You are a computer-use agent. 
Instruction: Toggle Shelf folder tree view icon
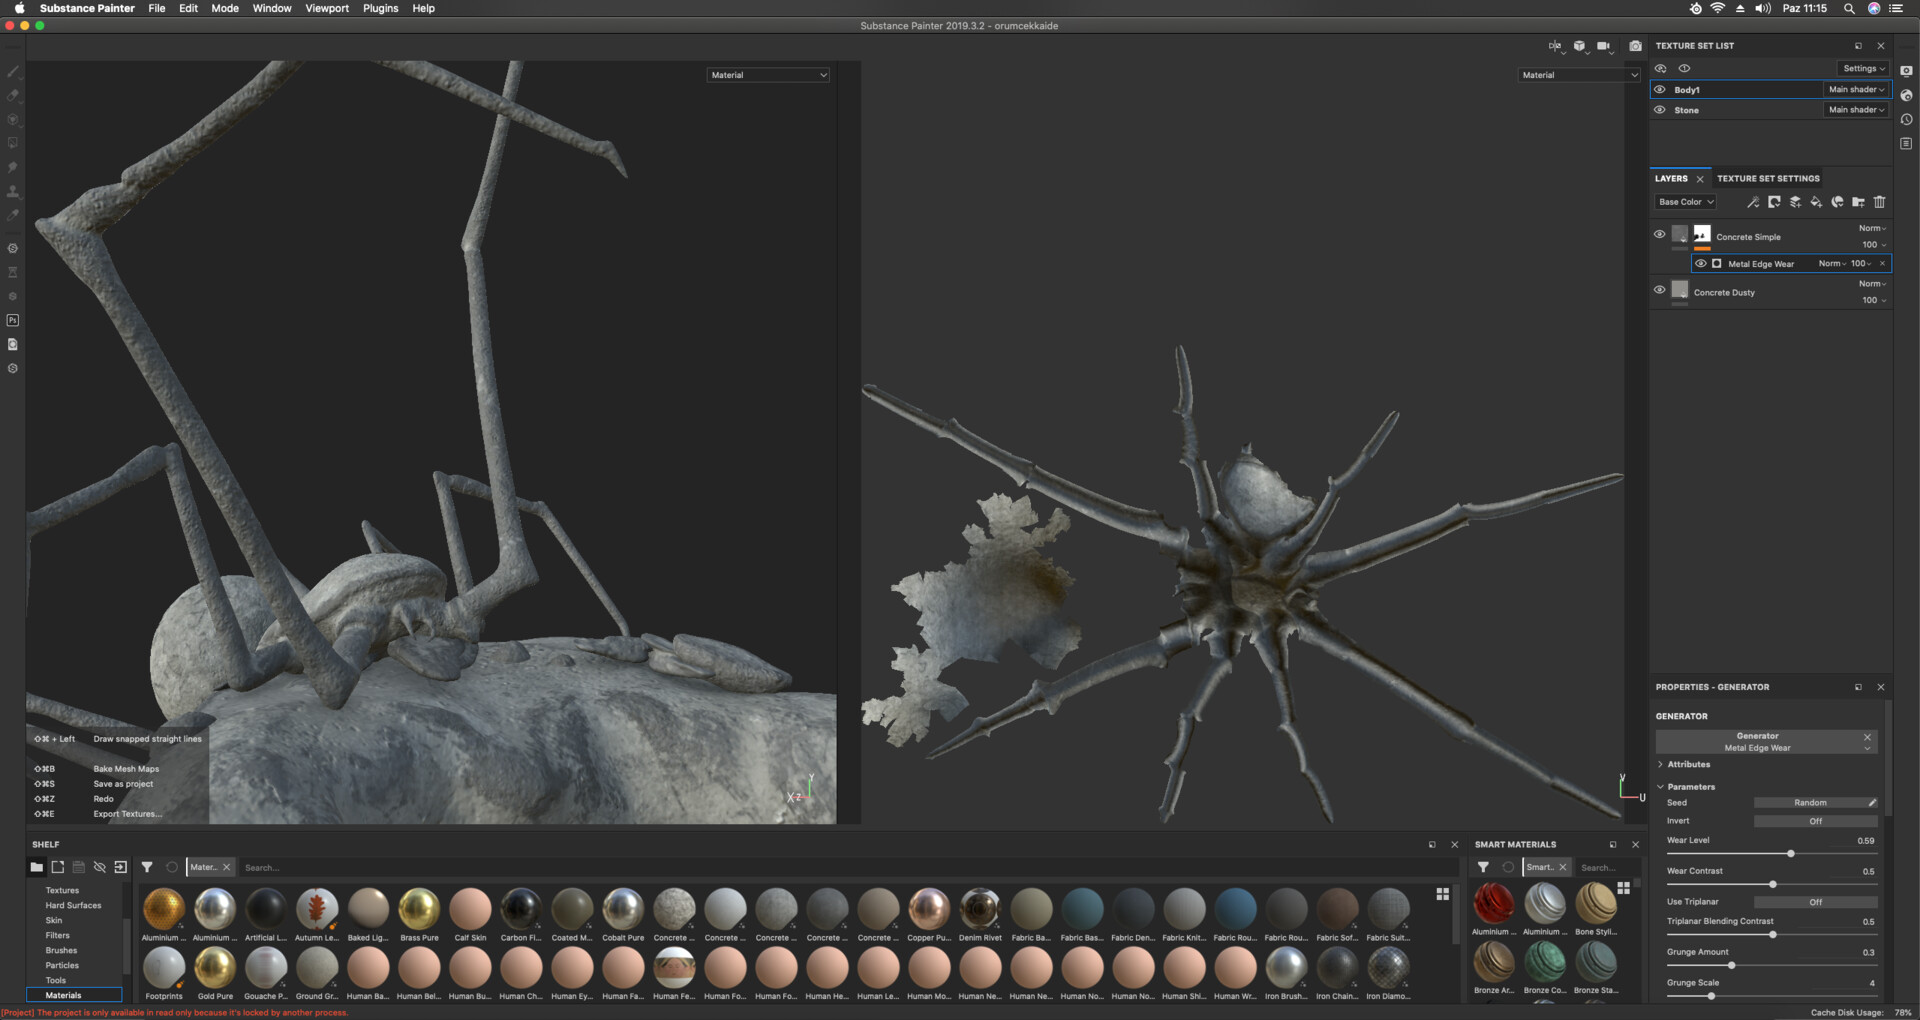(x=36, y=867)
